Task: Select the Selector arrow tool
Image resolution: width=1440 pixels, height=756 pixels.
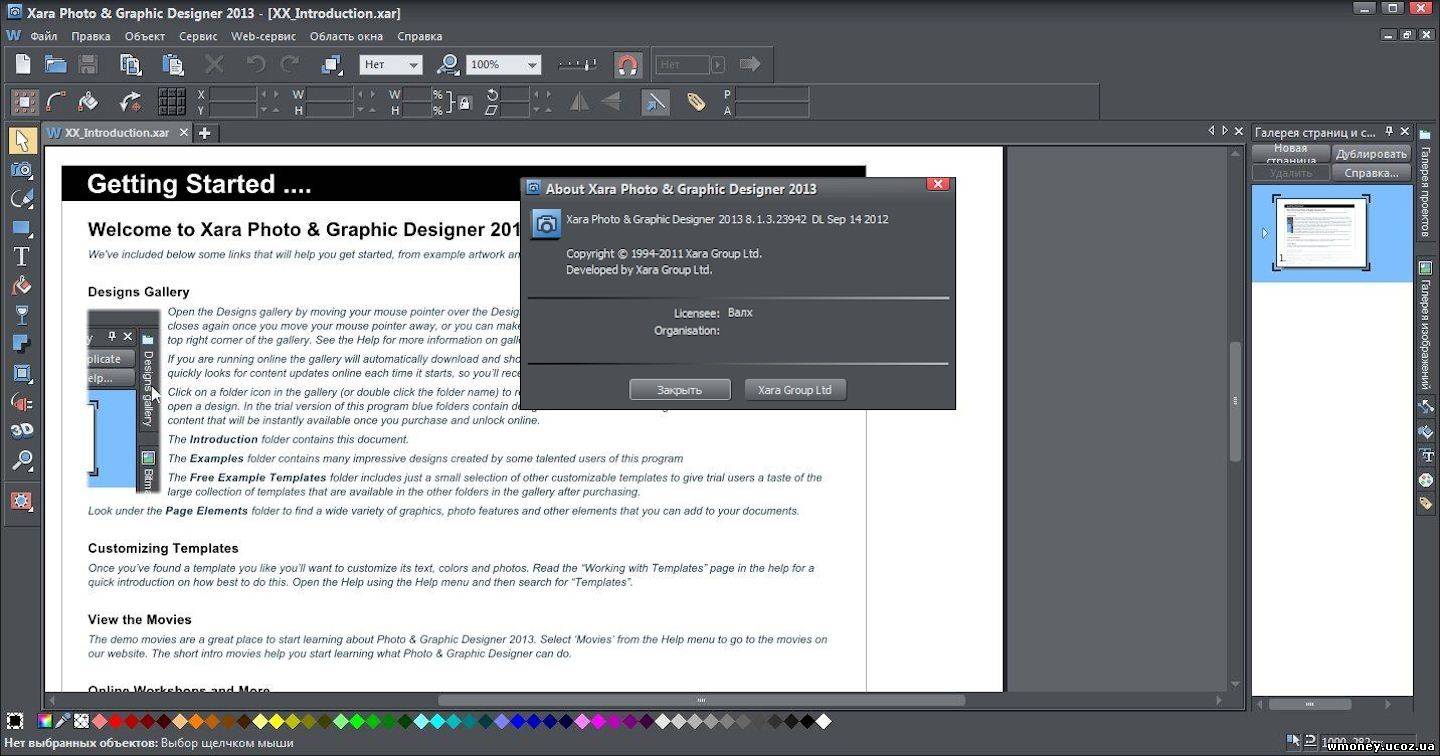Action: click(x=21, y=140)
